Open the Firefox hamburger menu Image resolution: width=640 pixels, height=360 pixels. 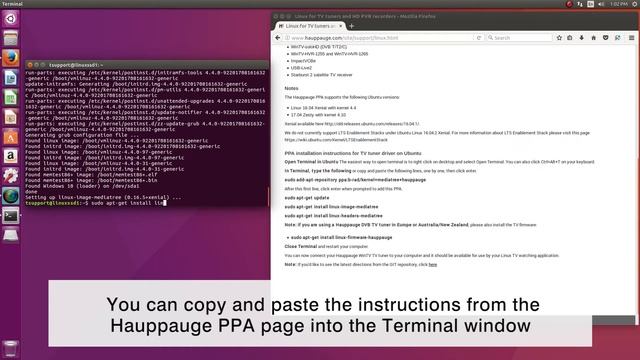coord(631,38)
